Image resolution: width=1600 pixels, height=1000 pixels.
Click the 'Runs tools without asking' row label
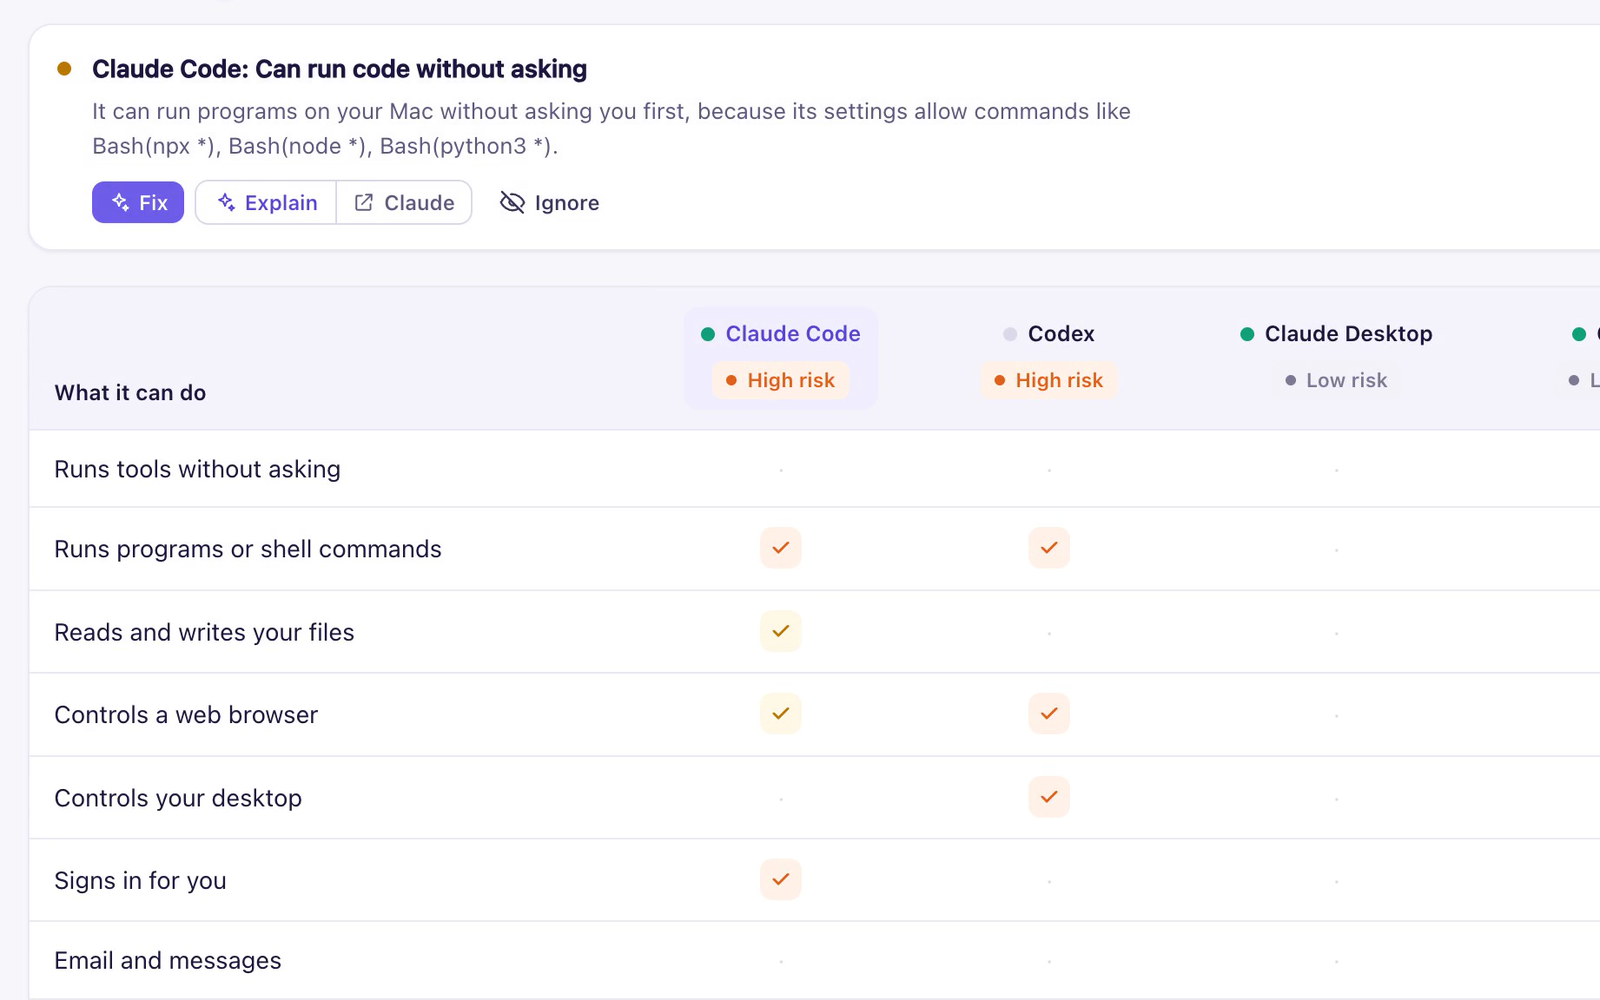(x=197, y=469)
